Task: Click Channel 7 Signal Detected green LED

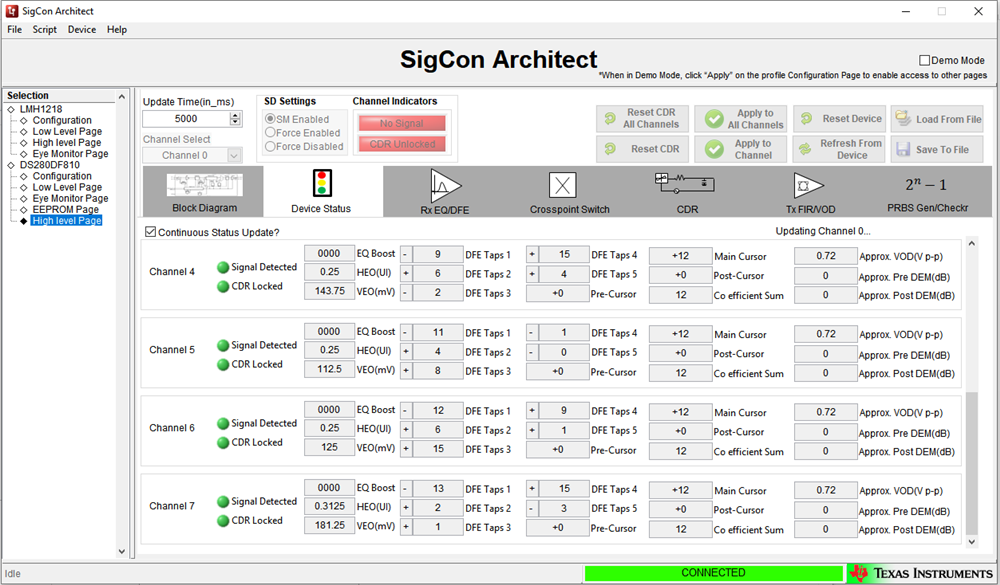Action: [223, 501]
